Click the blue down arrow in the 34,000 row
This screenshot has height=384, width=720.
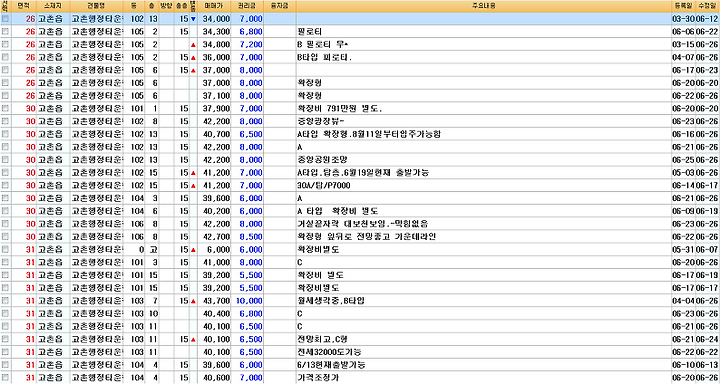193,19
